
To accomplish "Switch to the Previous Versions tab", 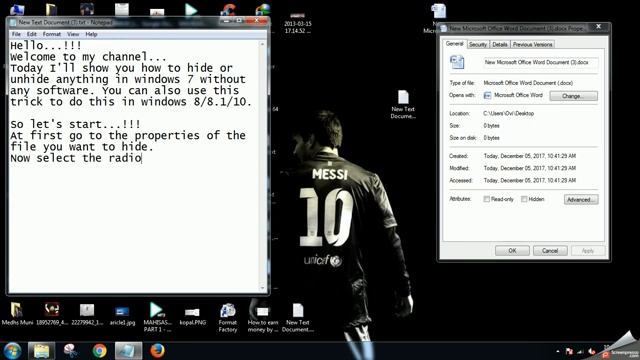I will click(x=532, y=44).
